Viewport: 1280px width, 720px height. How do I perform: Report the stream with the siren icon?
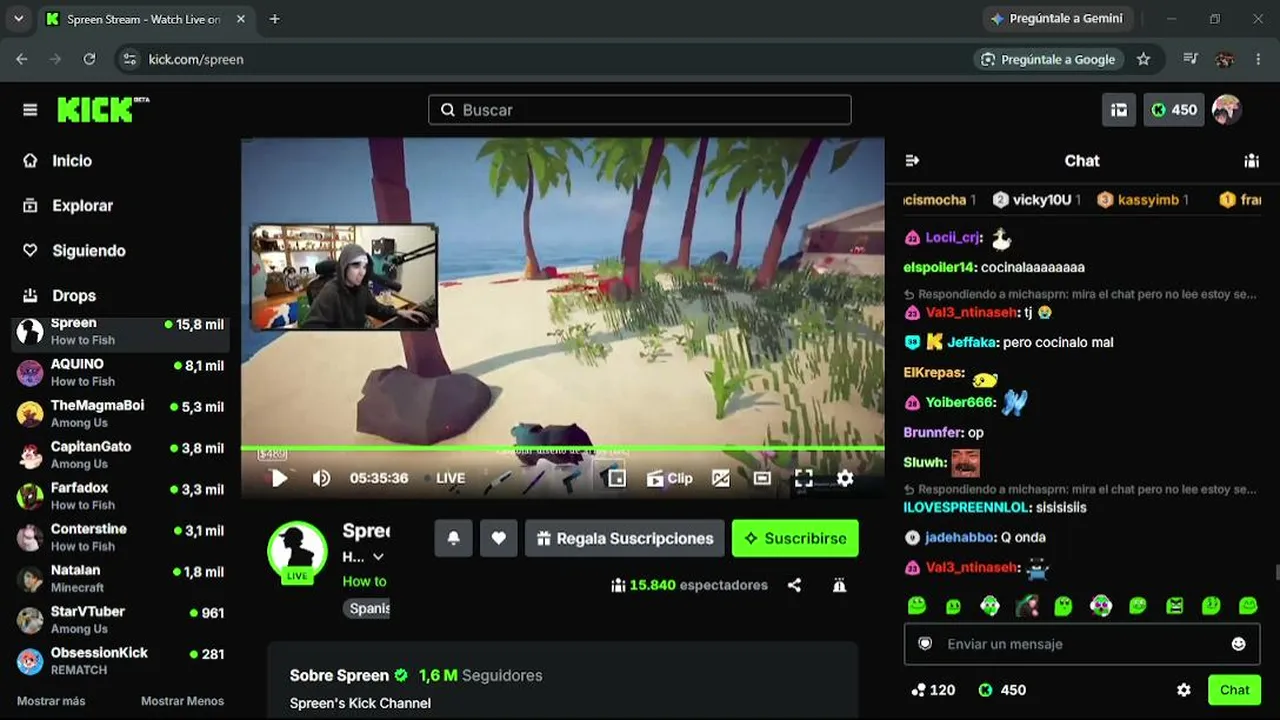tap(839, 585)
